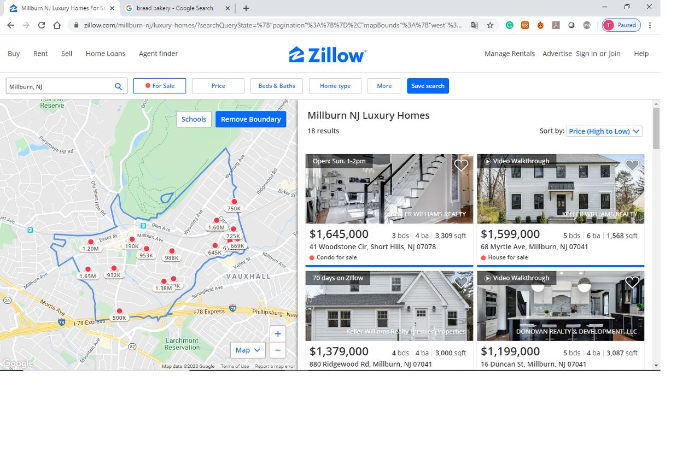Bookmark this page with the star icon
This screenshot has height=452, width=700.
(490, 25)
